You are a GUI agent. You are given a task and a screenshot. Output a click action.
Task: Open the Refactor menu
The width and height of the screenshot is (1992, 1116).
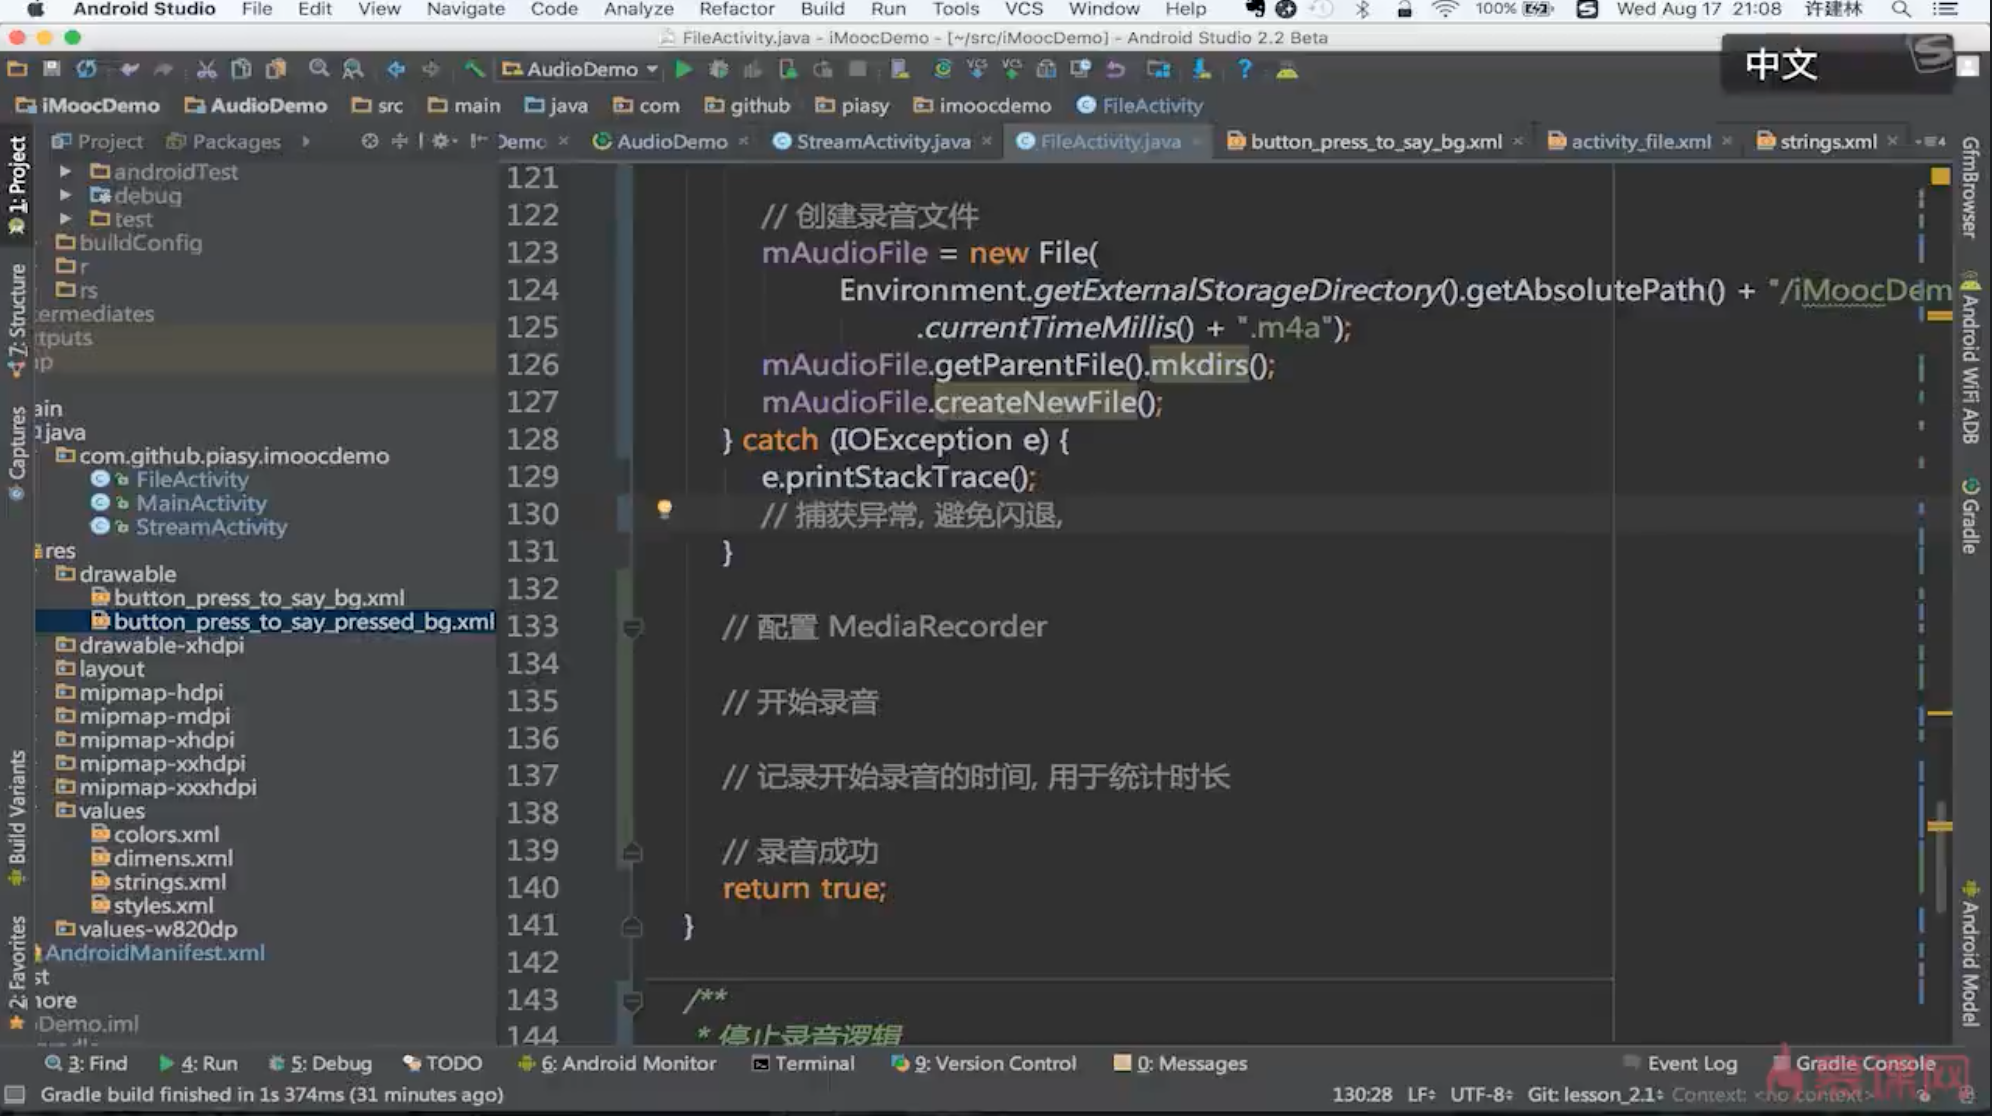736,9
